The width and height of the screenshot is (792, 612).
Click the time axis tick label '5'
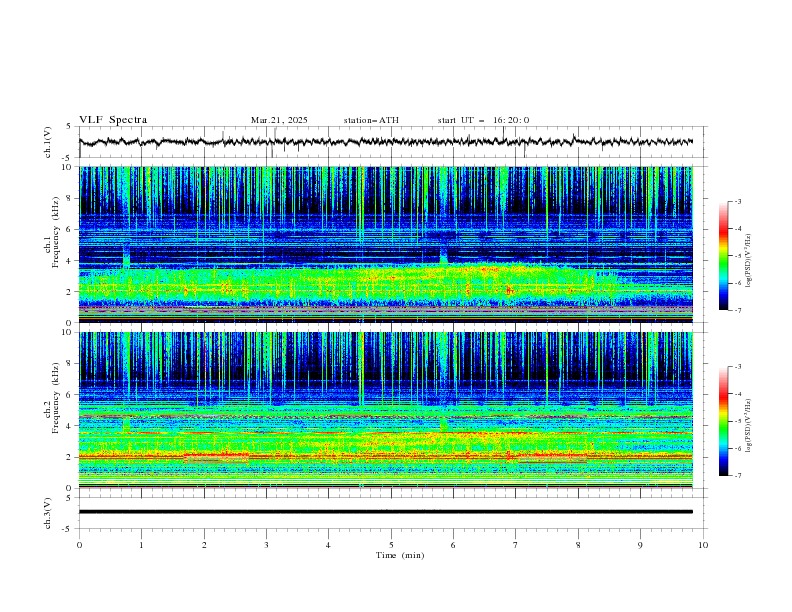[x=391, y=545]
